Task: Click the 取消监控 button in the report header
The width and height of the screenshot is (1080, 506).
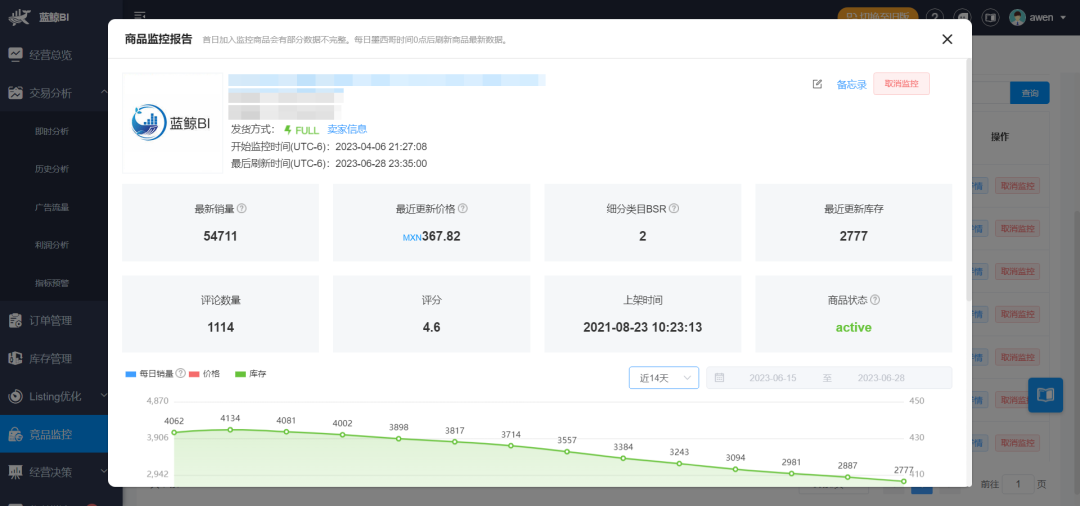Action: pyautogui.click(x=902, y=83)
